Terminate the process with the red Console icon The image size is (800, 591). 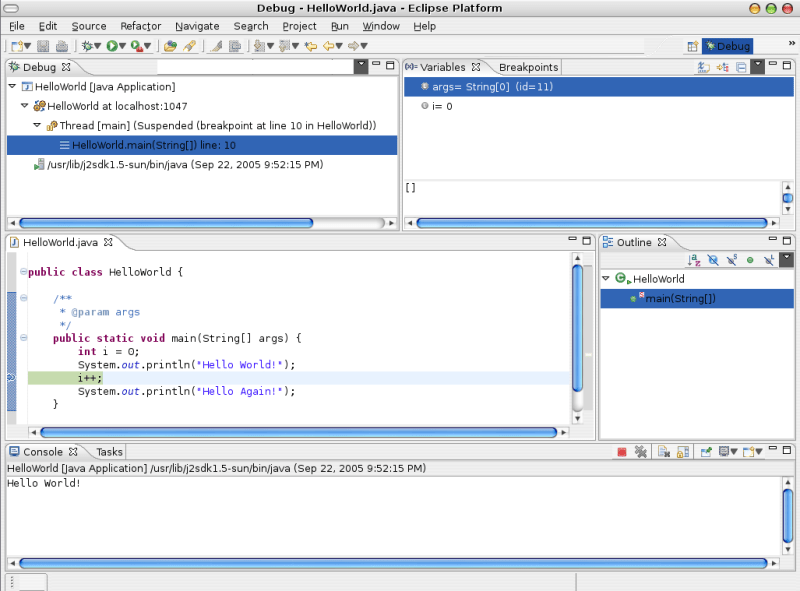point(621,451)
